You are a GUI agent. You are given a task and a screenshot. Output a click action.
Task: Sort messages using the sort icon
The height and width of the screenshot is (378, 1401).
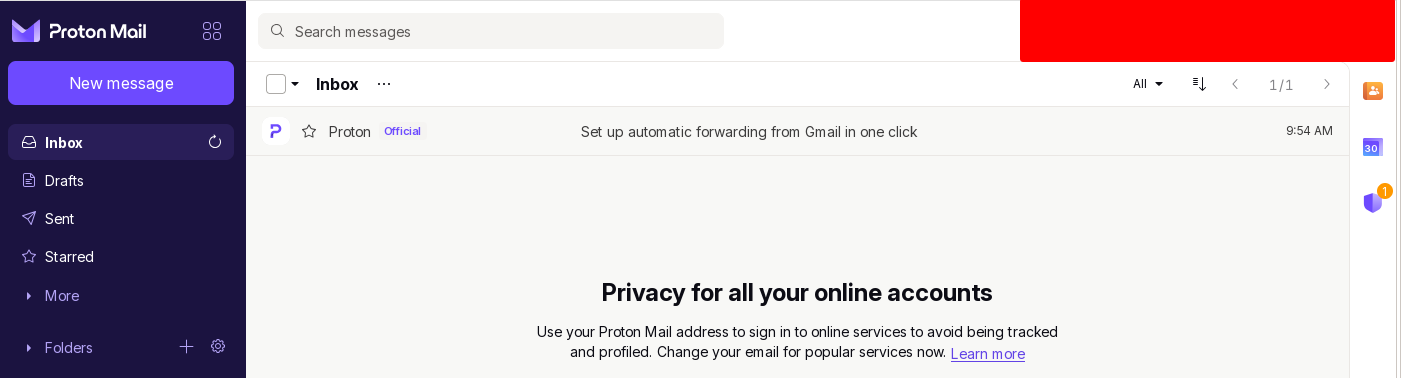(x=1199, y=84)
